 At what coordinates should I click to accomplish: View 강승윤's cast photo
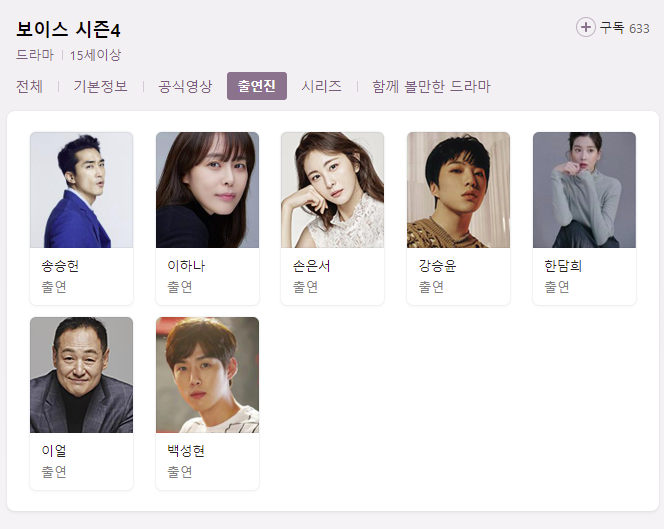[x=458, y=190]
